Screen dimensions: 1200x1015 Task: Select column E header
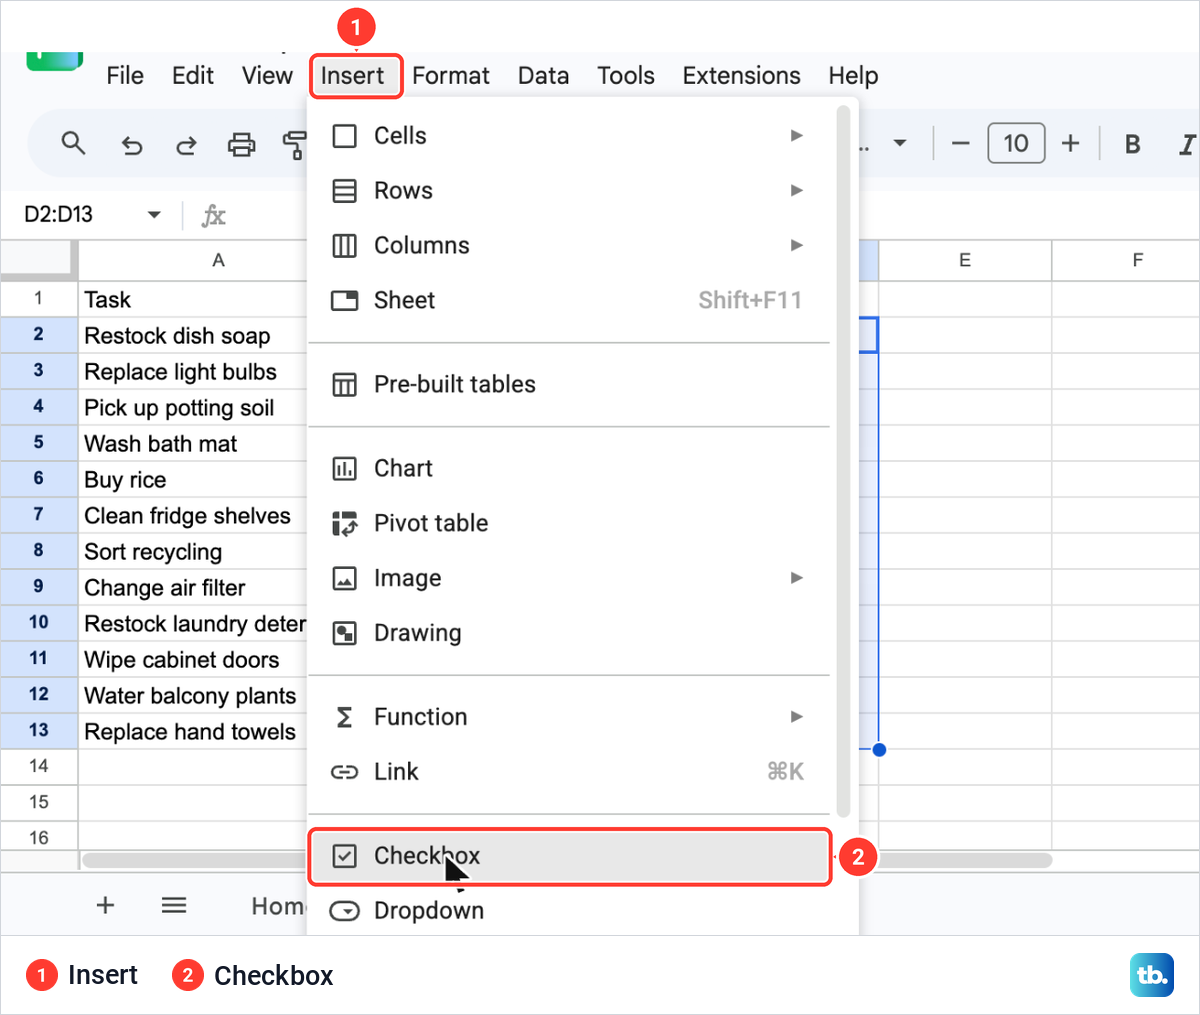[x=965, y=260]
